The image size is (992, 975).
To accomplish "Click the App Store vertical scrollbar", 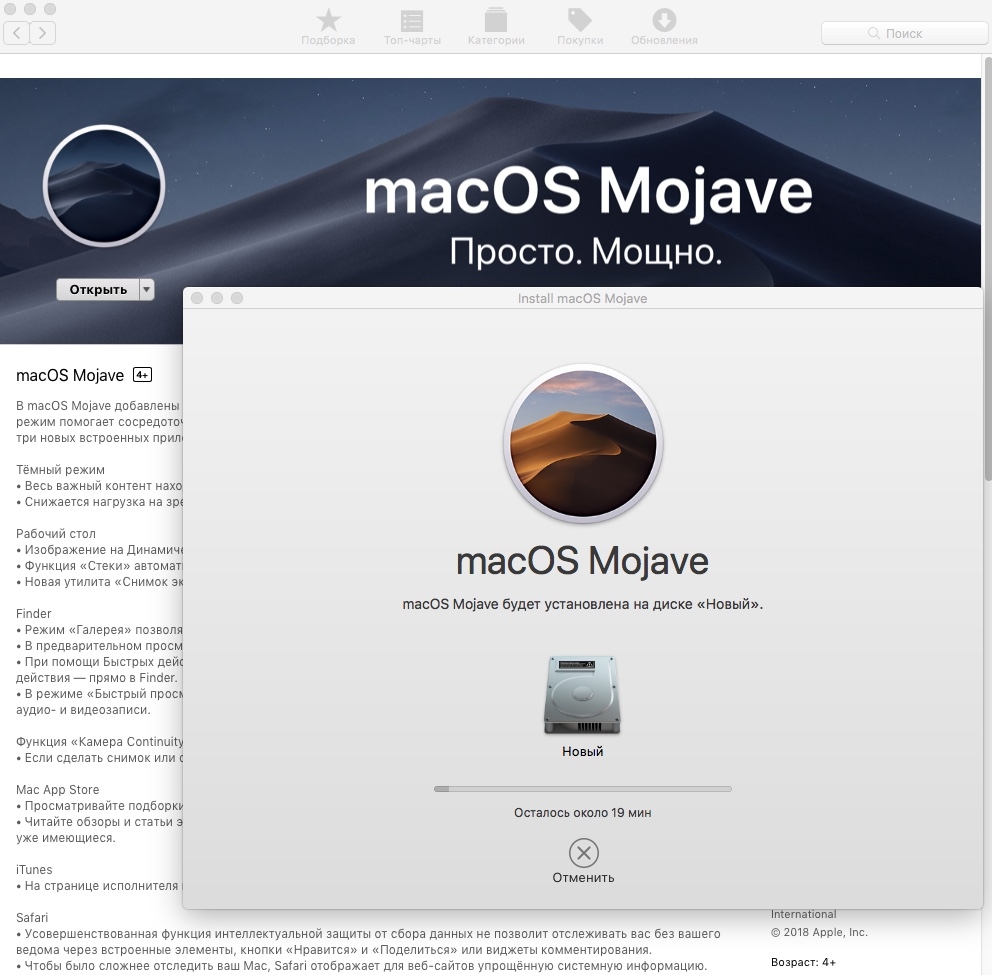I will pos(988,269).
